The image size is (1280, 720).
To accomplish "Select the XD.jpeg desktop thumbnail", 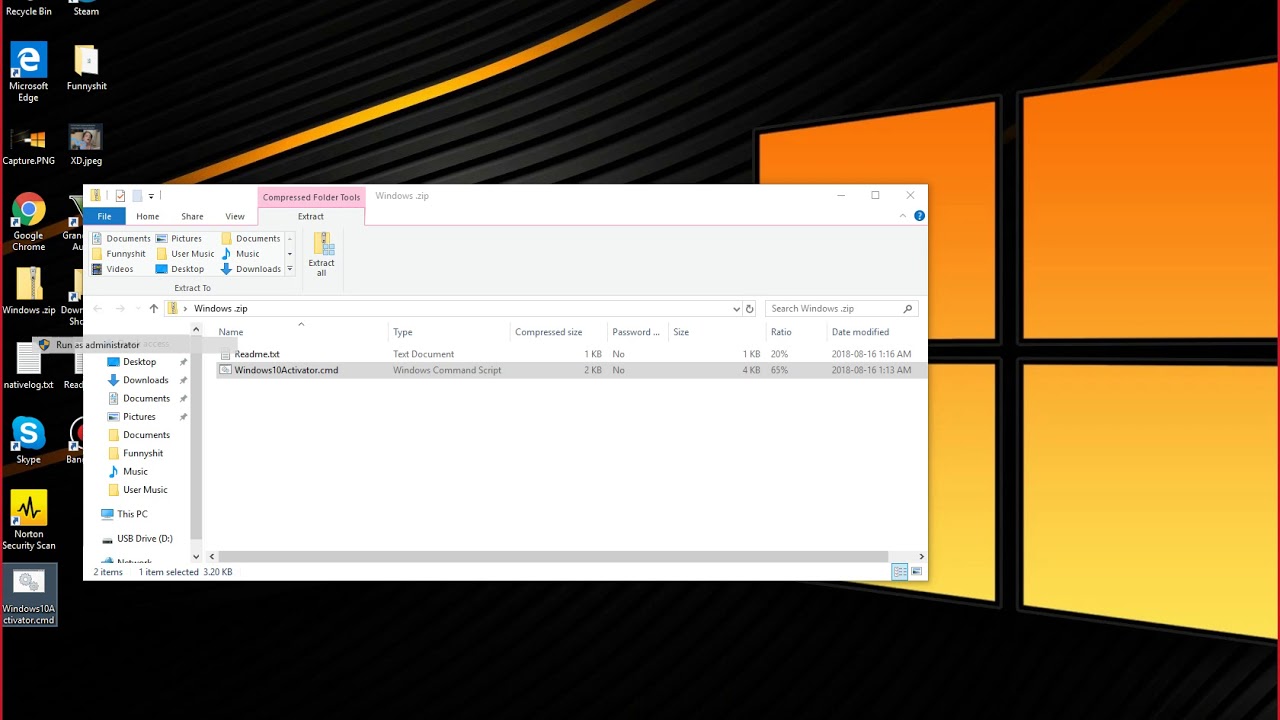I will 86,145.
